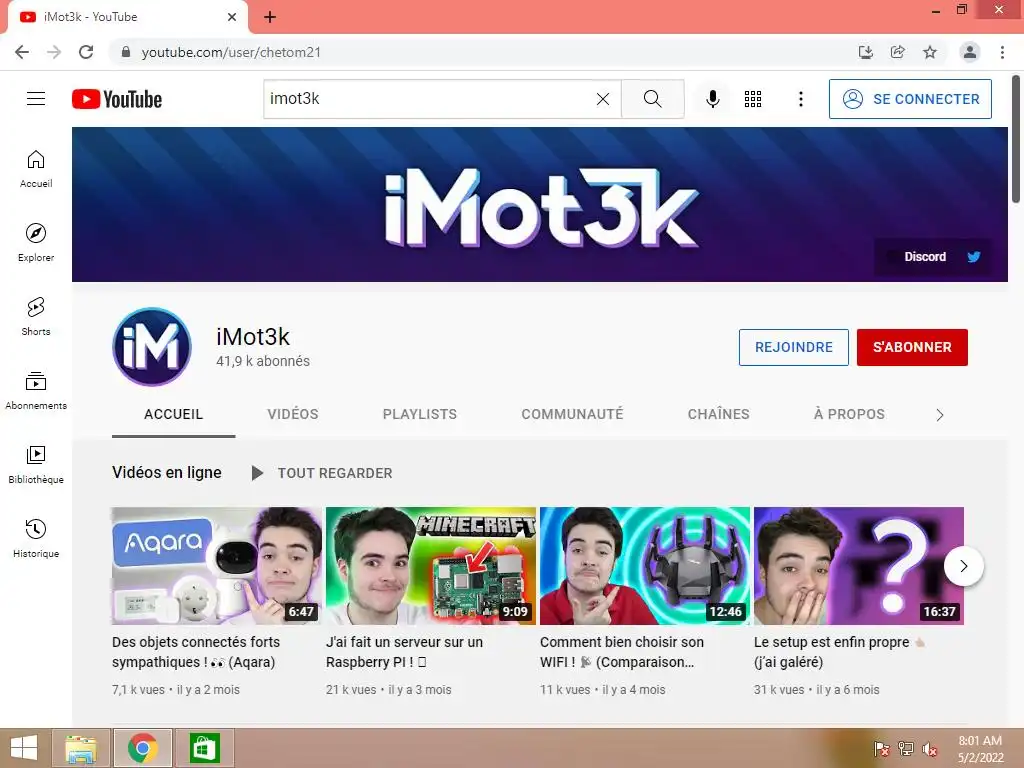1024x768 pixels.
Task: Click the question mark setup thumbnail
Action: pyautogui.click(x=859, y=566)
